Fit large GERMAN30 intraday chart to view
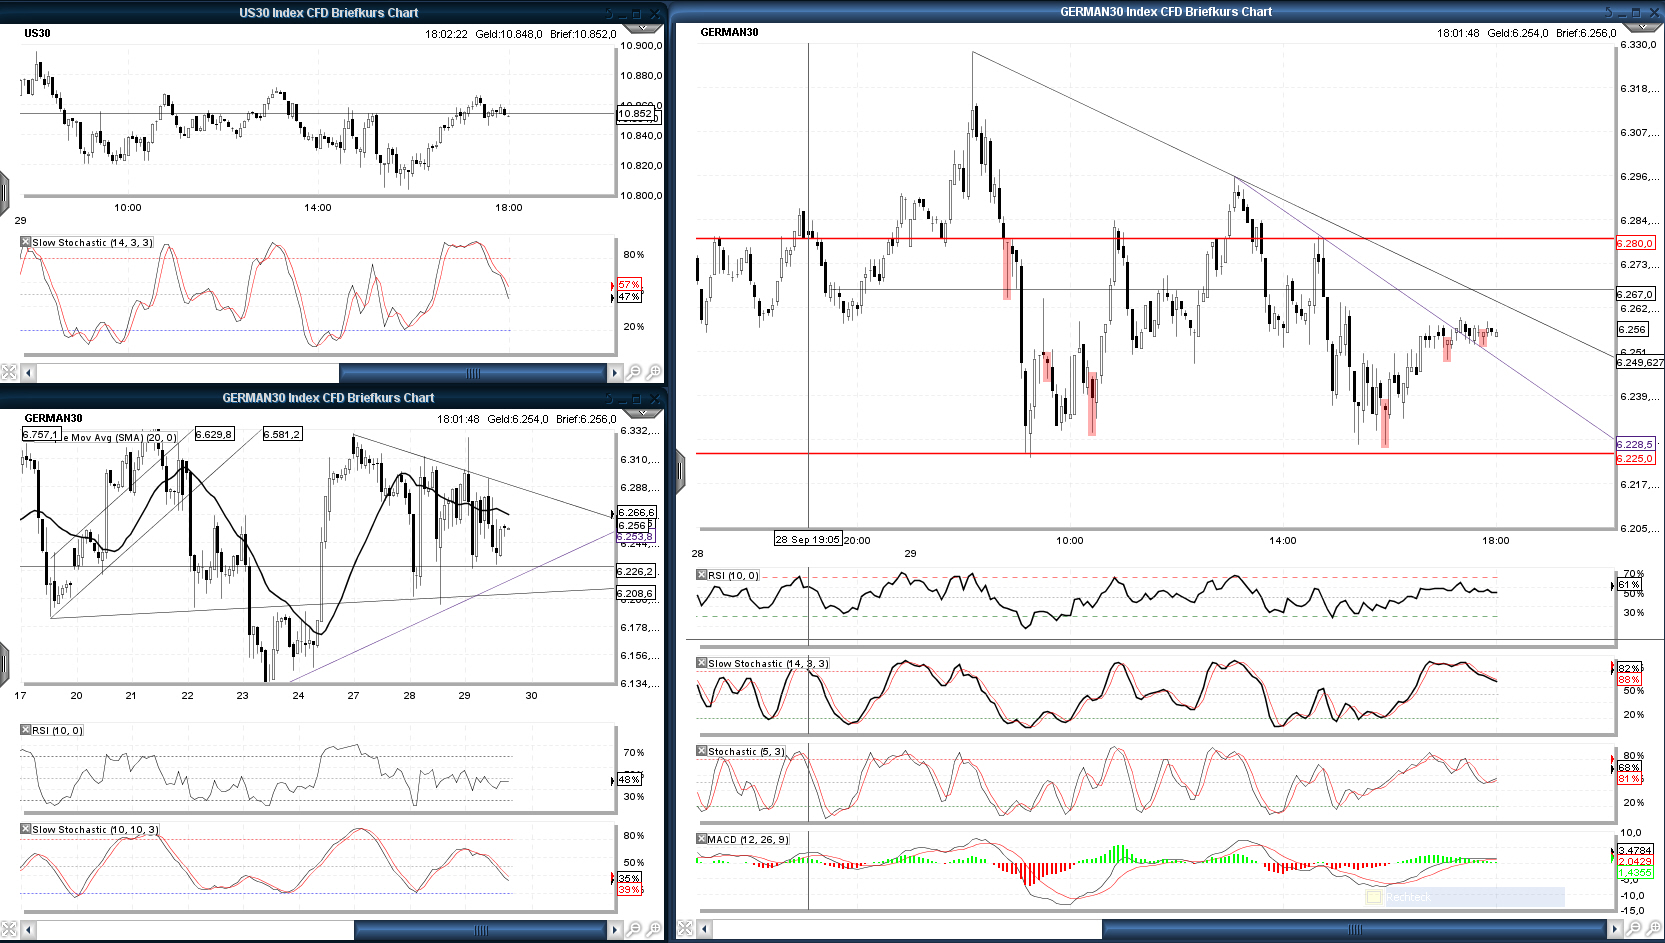The image size is (1665, 943). pyautogui.click(x=685, y=929)
